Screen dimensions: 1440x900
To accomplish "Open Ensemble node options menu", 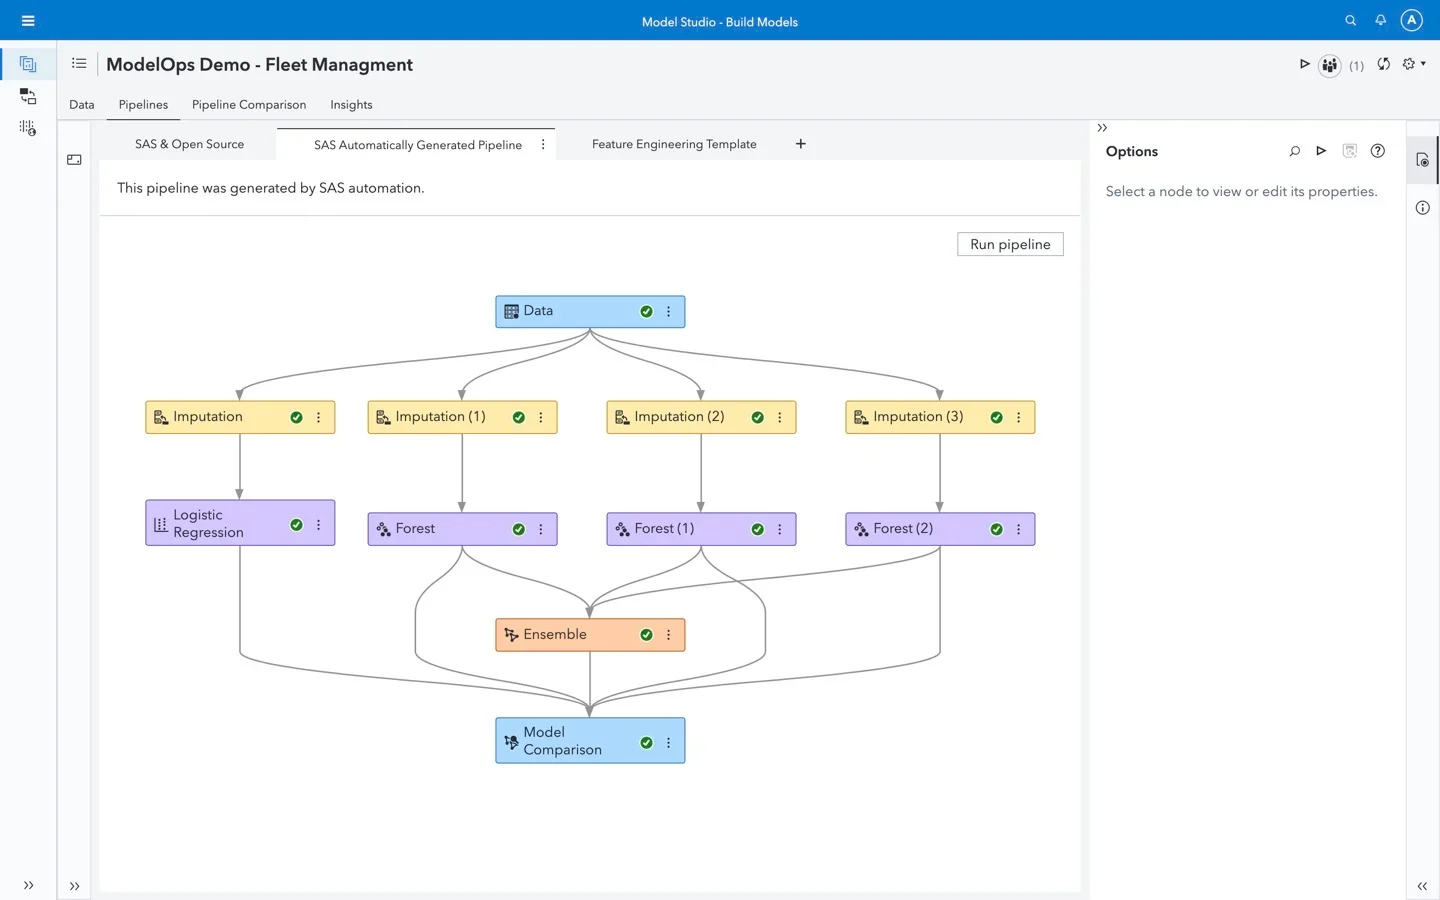I will (x=669, y=635).
